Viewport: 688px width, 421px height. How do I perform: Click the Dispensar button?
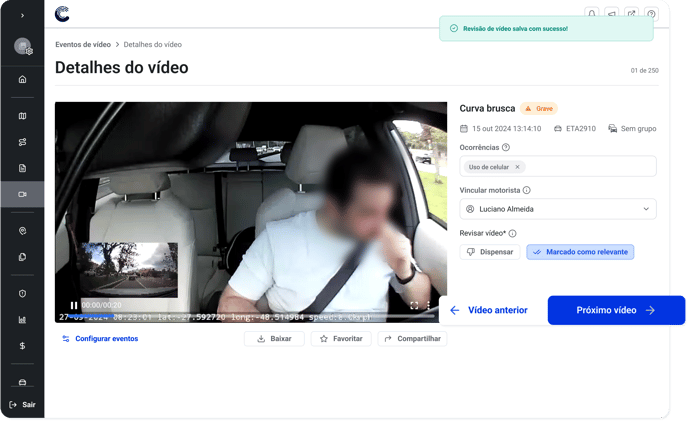(490, 252)
